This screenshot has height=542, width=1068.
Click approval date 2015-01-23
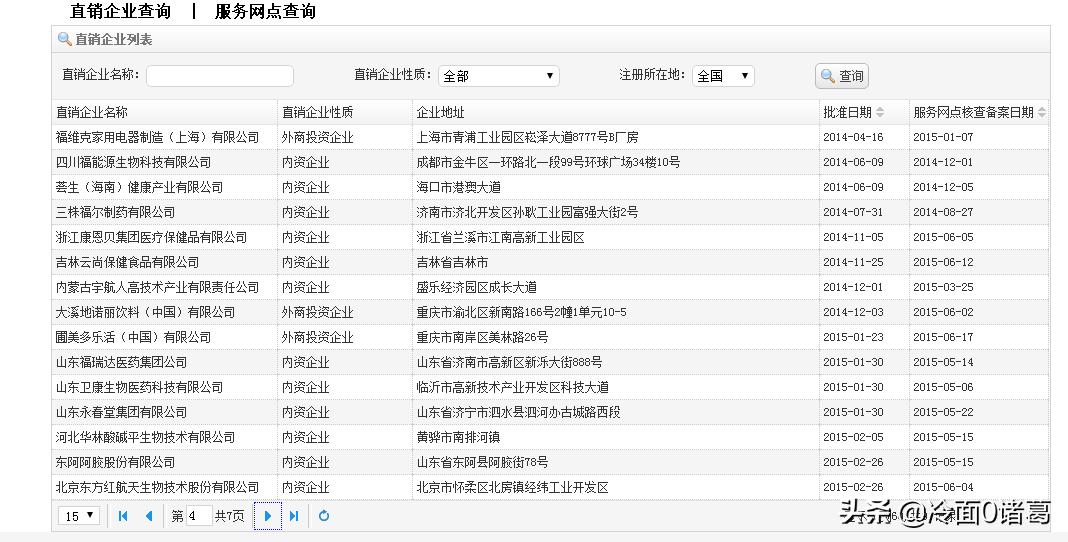tap(853, 337)
